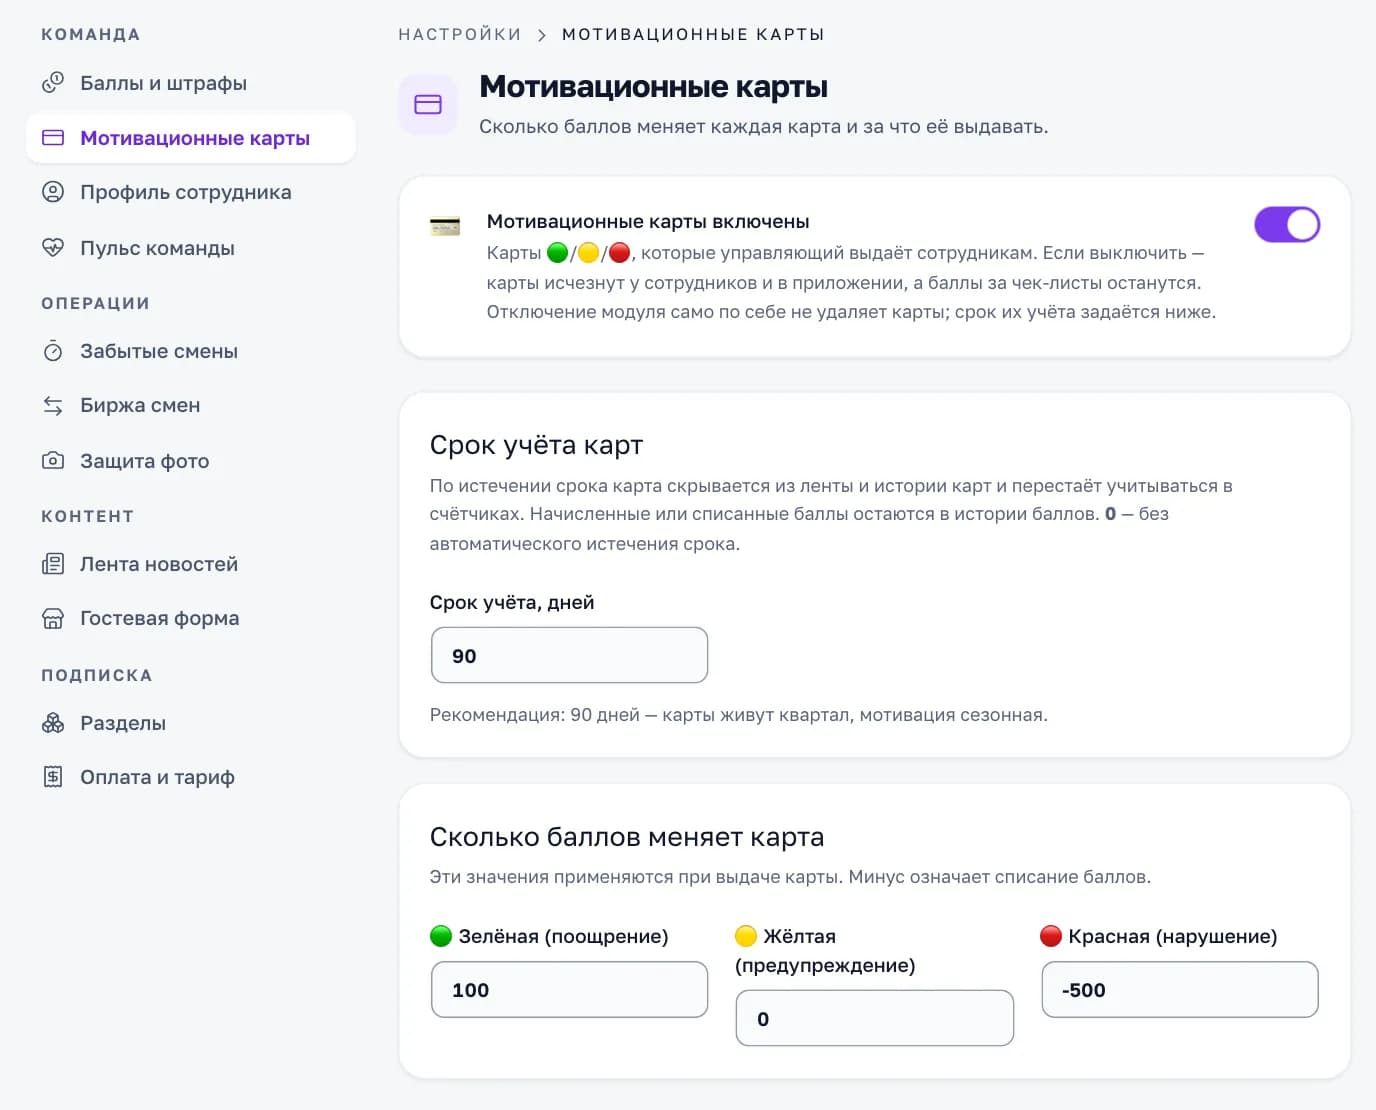Click the cubes icon of Разделы
Viewport: 1376px width, 1110px height.
pos(53,723)
